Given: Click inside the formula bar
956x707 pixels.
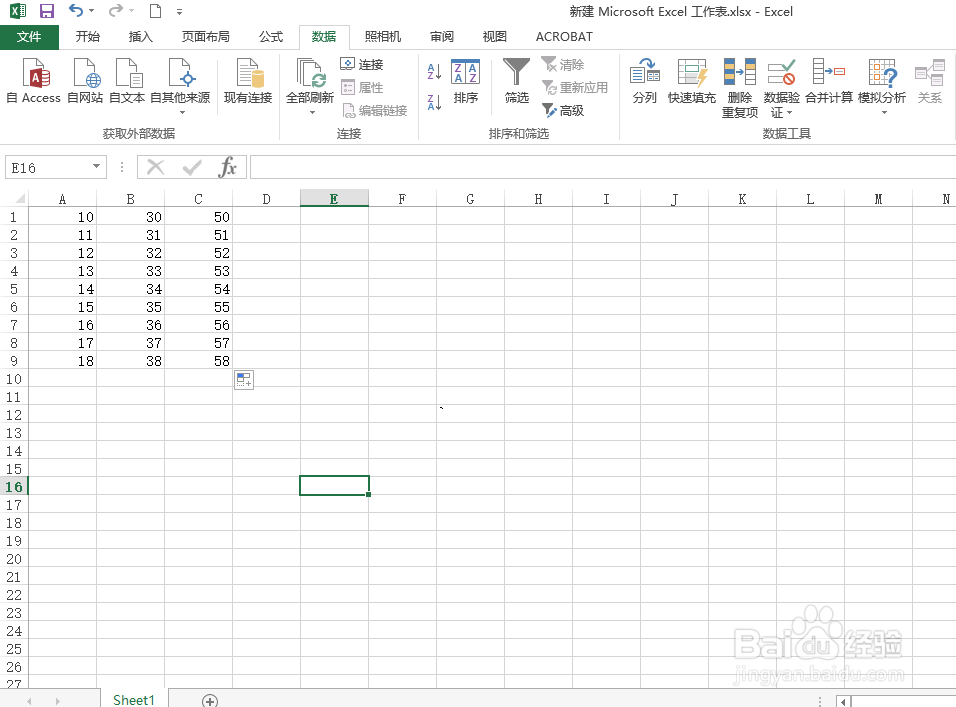Looking at the screenshot, I should [602, 167].
